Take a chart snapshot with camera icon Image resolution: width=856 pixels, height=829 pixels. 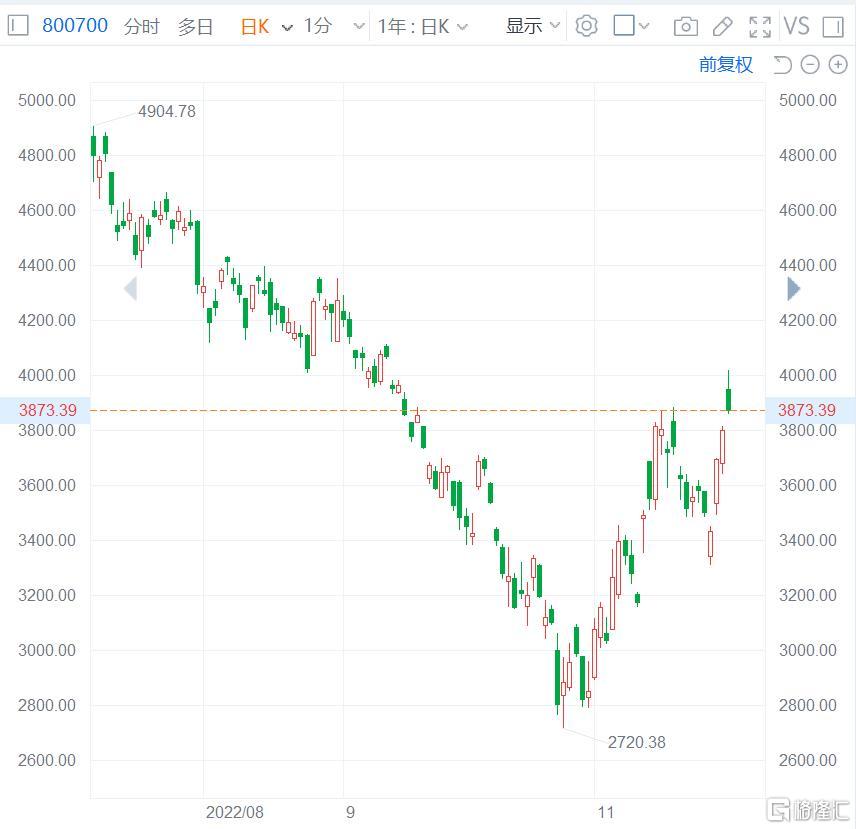tap(685, 26)
